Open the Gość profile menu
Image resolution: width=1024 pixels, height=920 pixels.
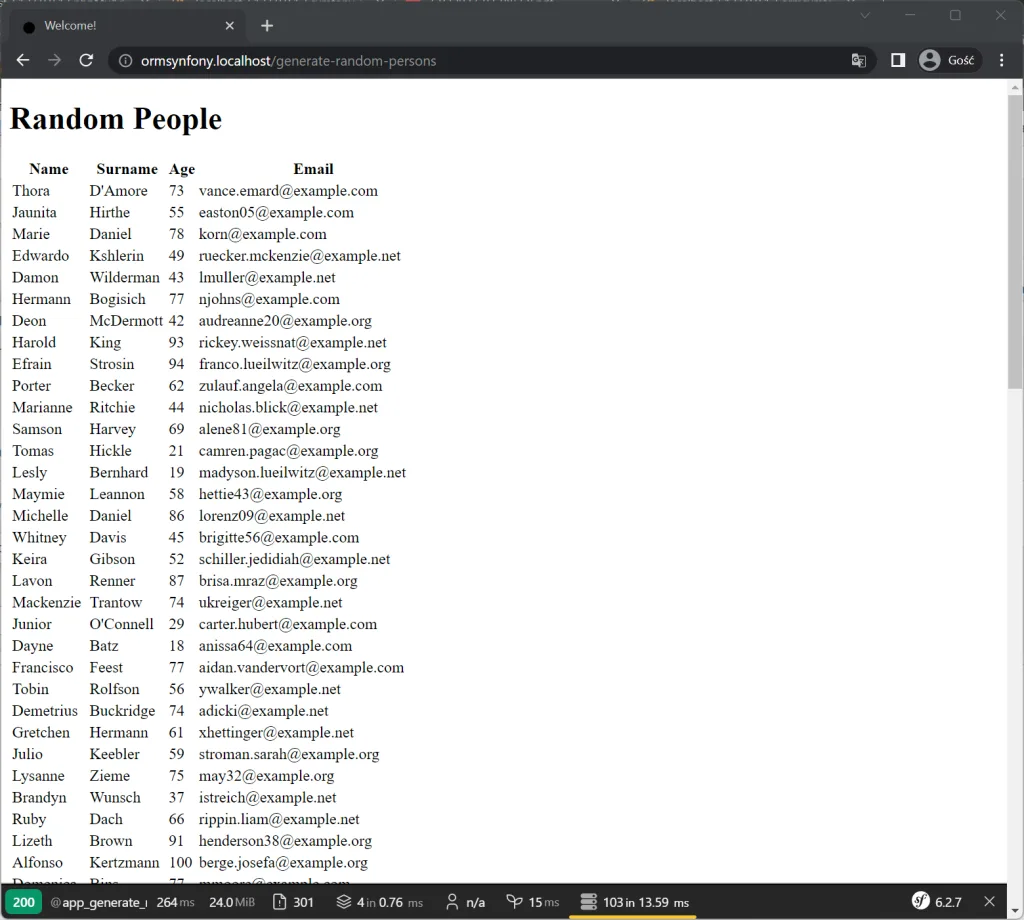tap(948, 61)
